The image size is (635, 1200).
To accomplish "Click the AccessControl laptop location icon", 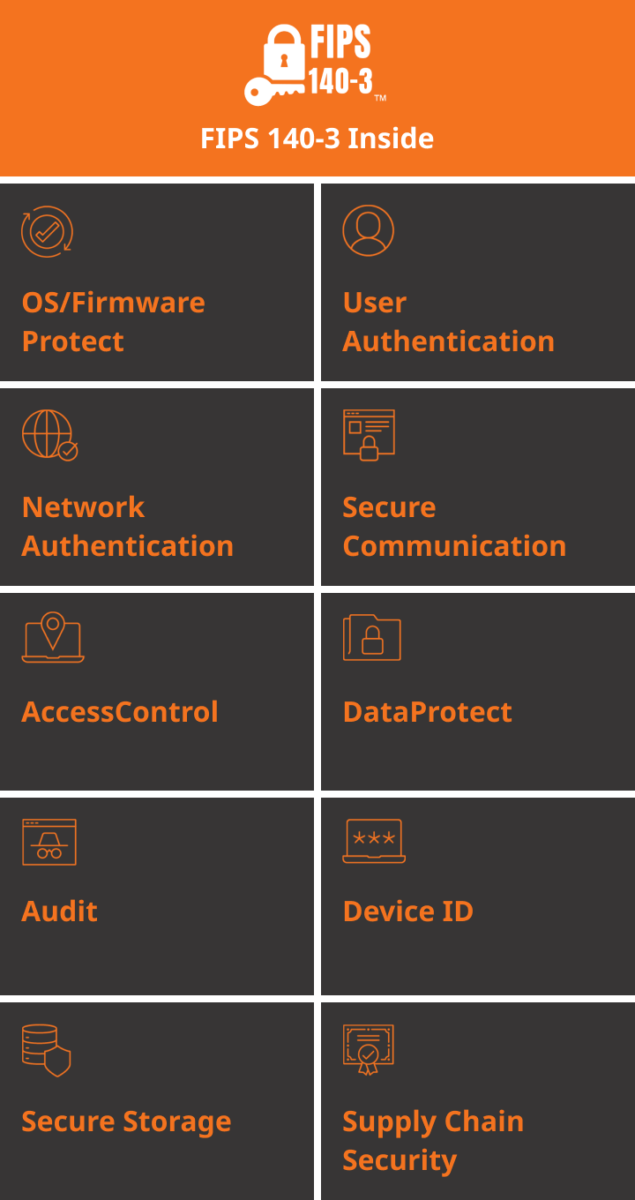I will [x=53, y=638].
